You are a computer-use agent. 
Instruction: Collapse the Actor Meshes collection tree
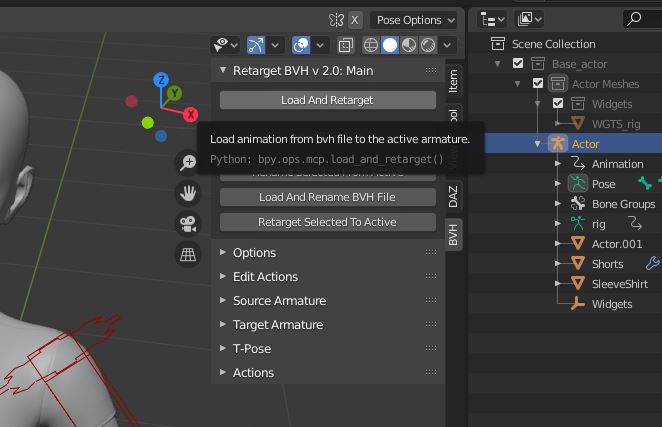pyautogui.click(x=518, y=84)
